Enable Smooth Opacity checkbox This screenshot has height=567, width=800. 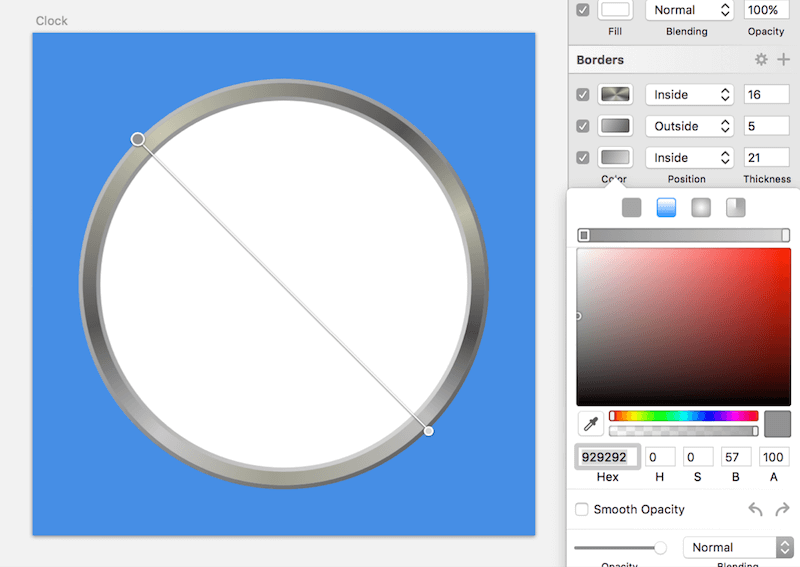pos(582,509)
